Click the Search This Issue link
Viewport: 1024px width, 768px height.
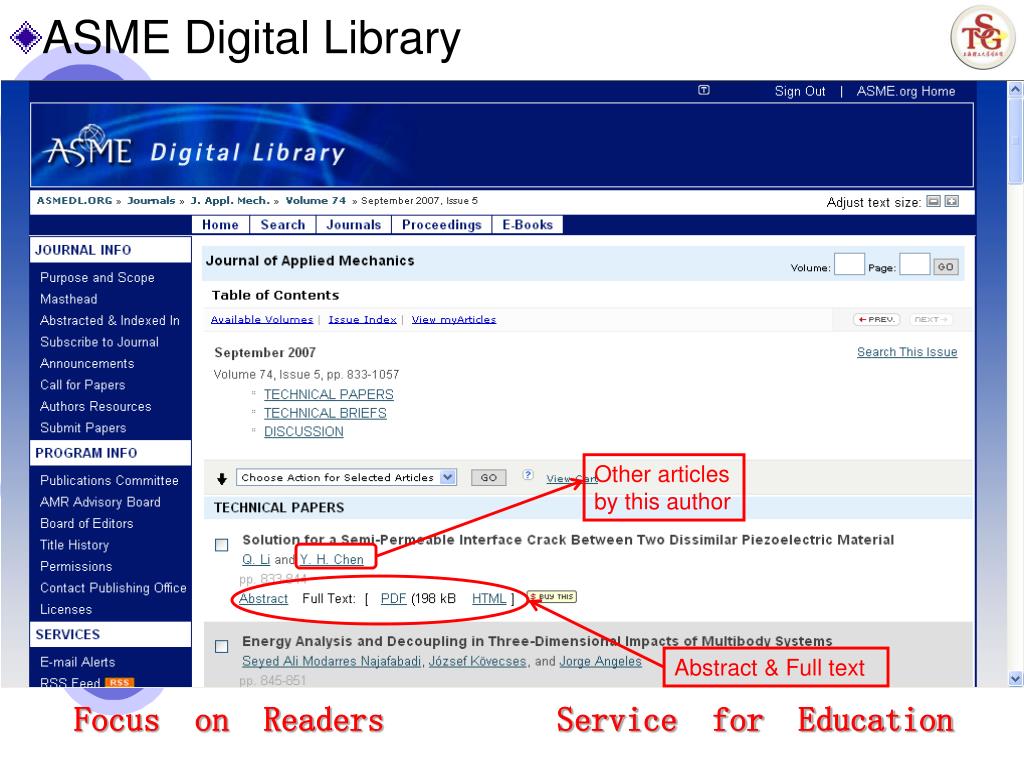[907, 352]
